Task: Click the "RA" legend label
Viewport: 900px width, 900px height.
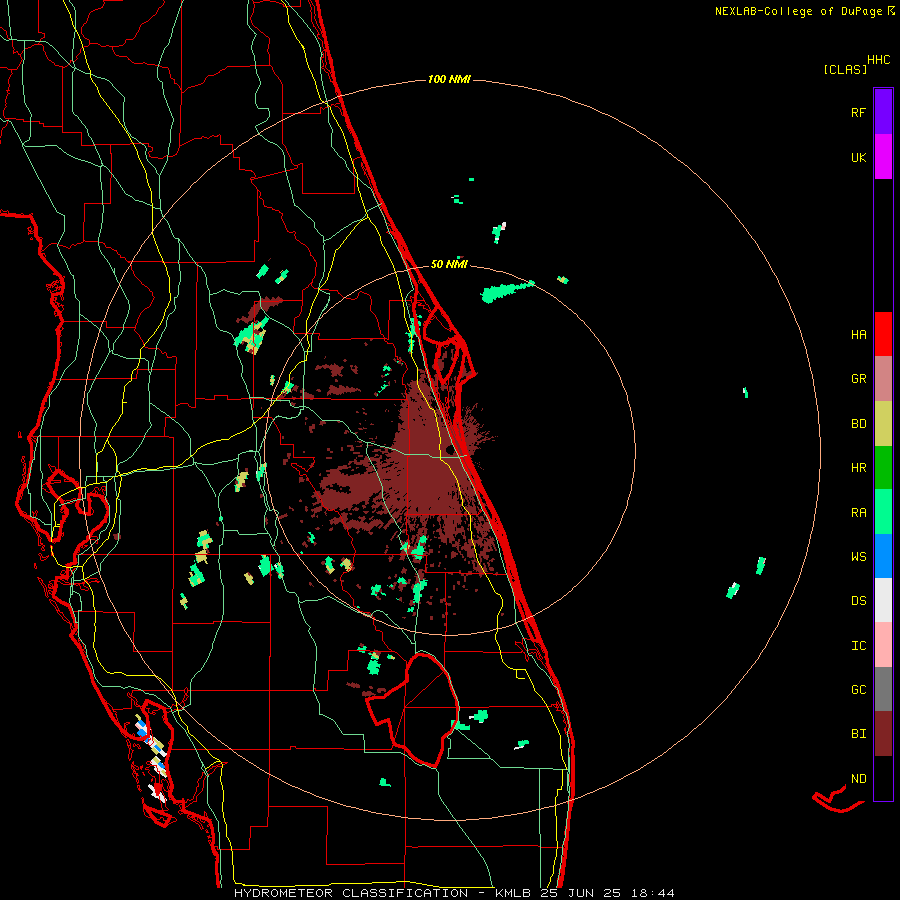Action: tap(858, 512)
